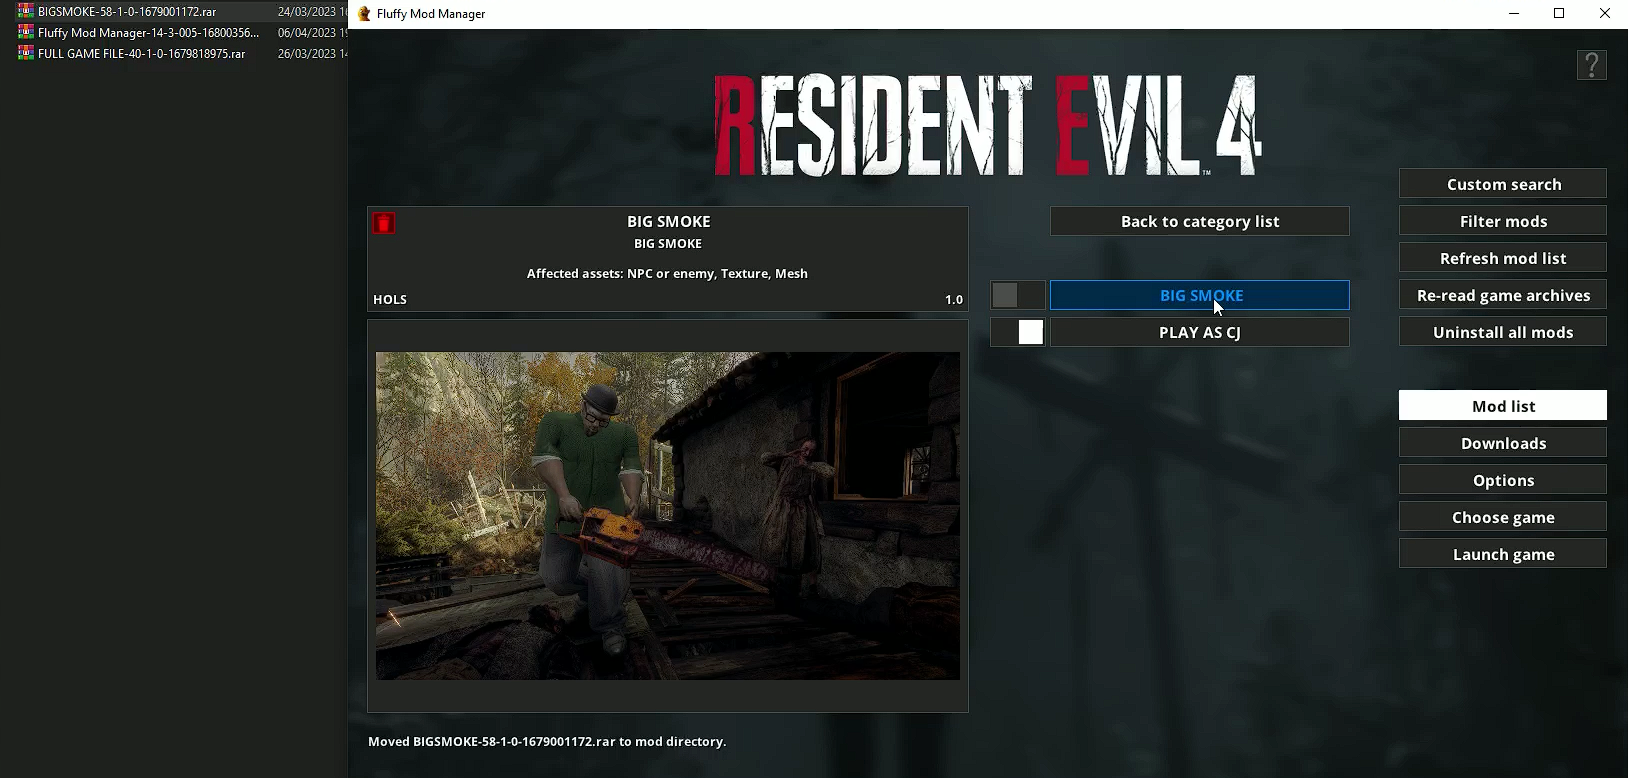Open Filter mods
1628x778 pixels.
(1503, 221)
